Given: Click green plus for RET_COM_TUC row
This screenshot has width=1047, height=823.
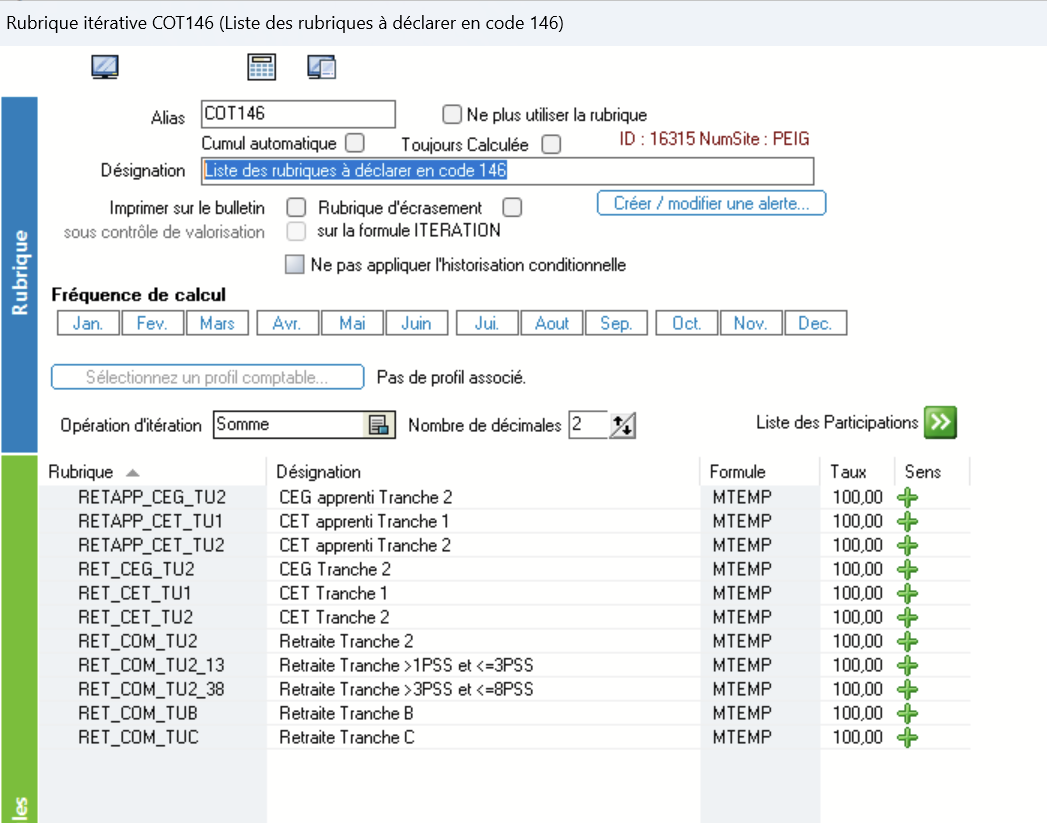Looking at the screenshot, I should pyautogui.click(x=907, y=738).
